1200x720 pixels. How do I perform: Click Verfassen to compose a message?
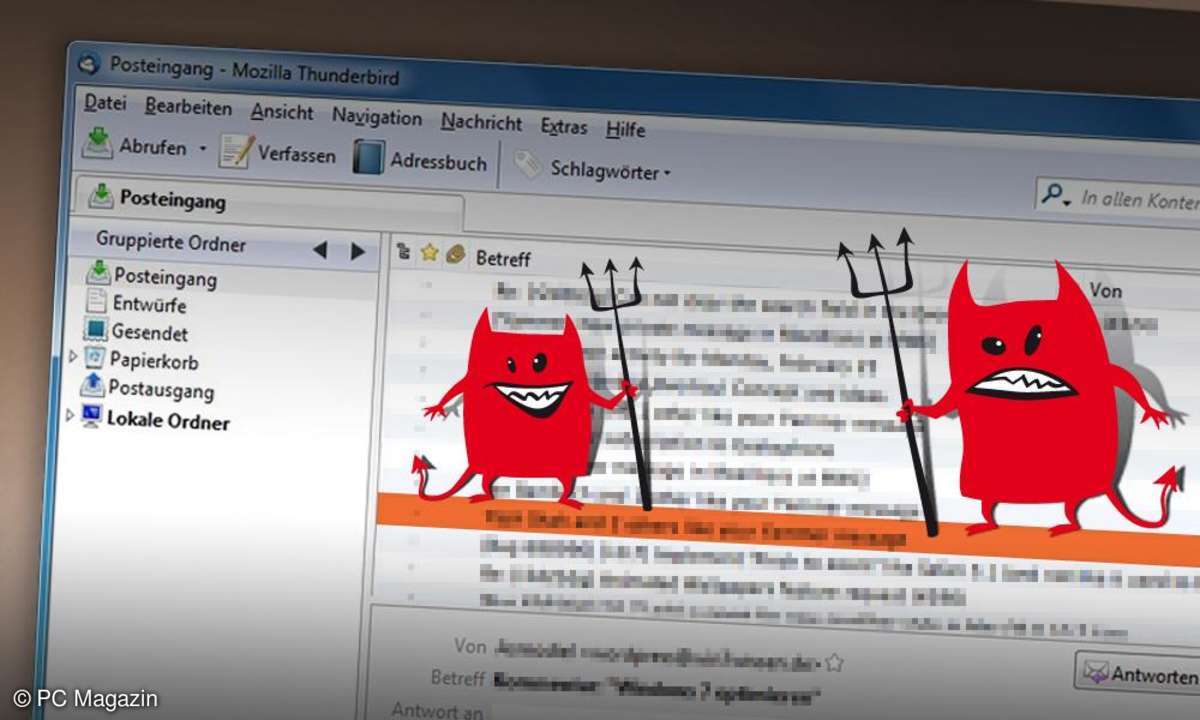[x=278, y=154]
